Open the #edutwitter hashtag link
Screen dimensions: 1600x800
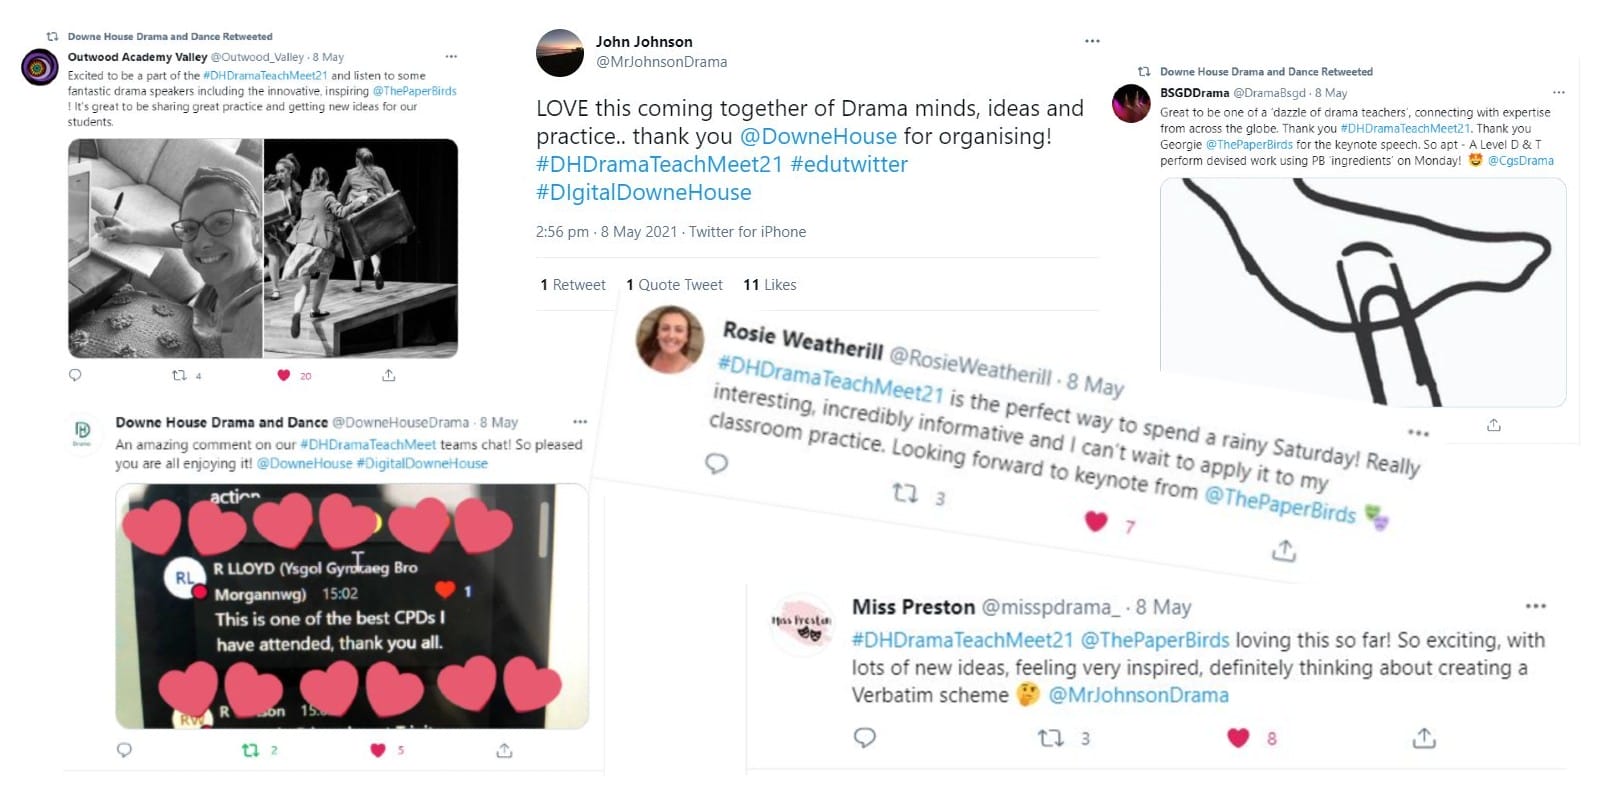(x=849, y=164)
